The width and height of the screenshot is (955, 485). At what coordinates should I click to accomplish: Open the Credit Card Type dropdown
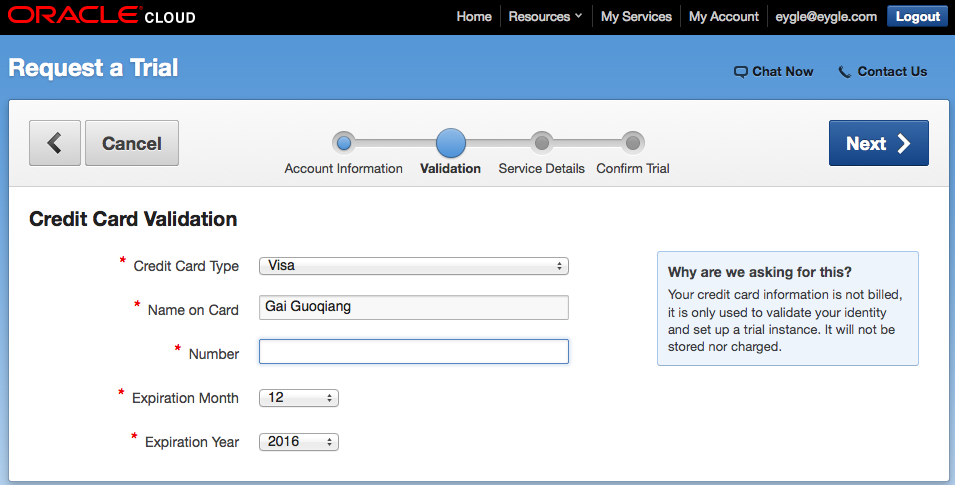coord(414,266)
